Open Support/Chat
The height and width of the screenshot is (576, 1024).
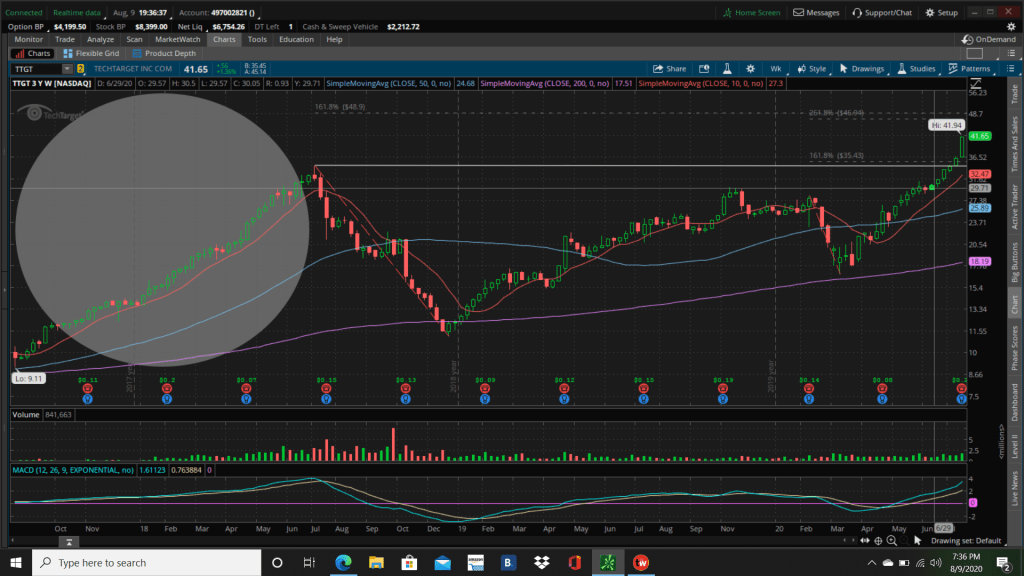point(884,13)
